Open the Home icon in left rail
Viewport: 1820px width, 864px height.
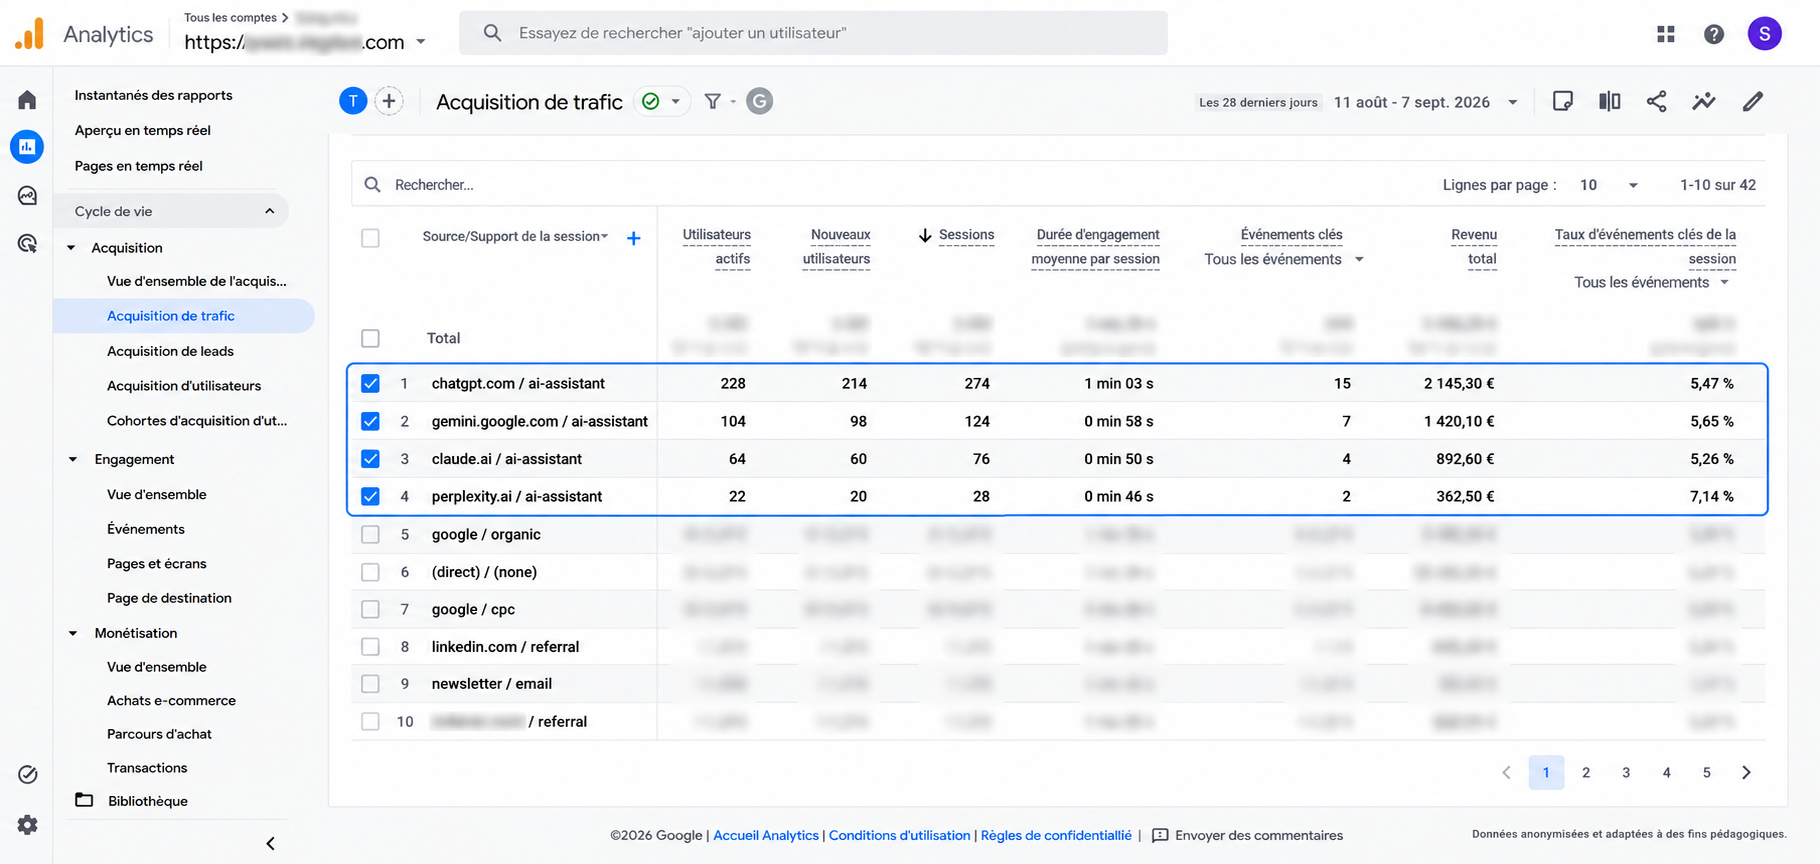(27, 100)
